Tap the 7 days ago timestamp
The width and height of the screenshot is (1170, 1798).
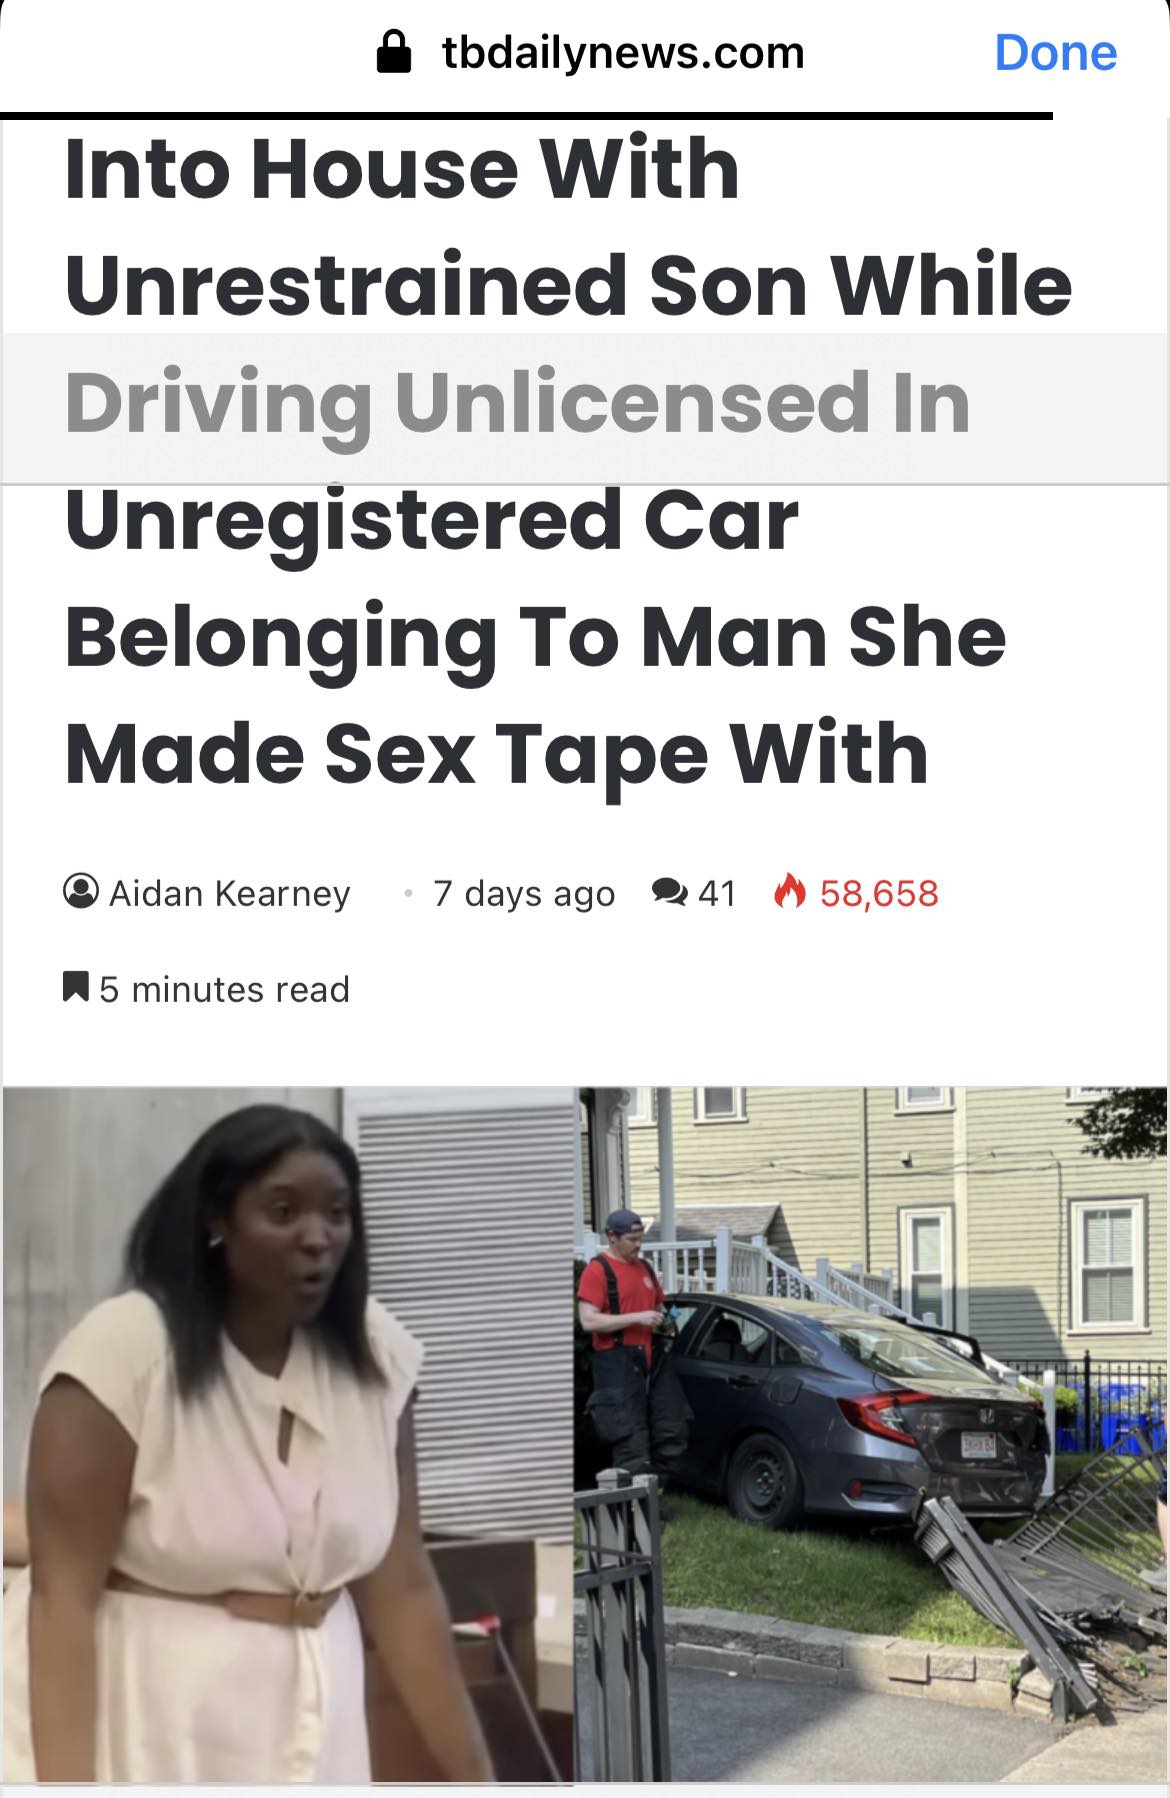coord(523,893)
